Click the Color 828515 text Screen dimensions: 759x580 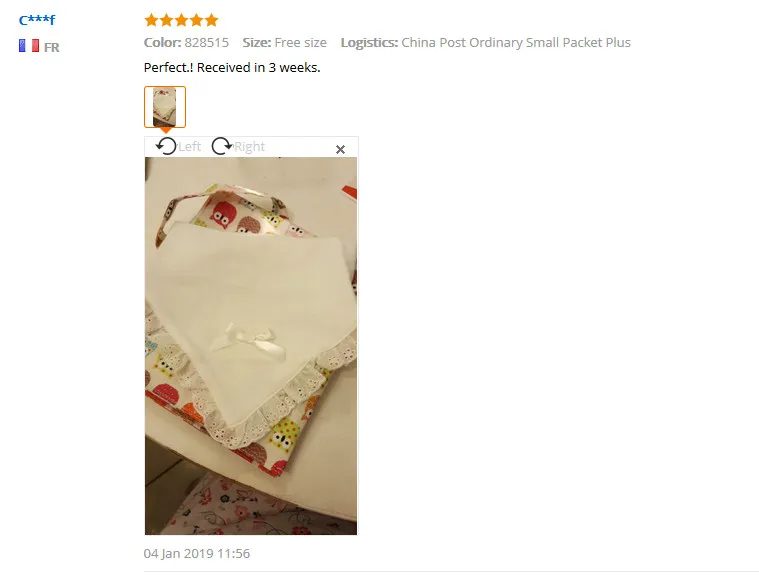[x=186, y=43]
